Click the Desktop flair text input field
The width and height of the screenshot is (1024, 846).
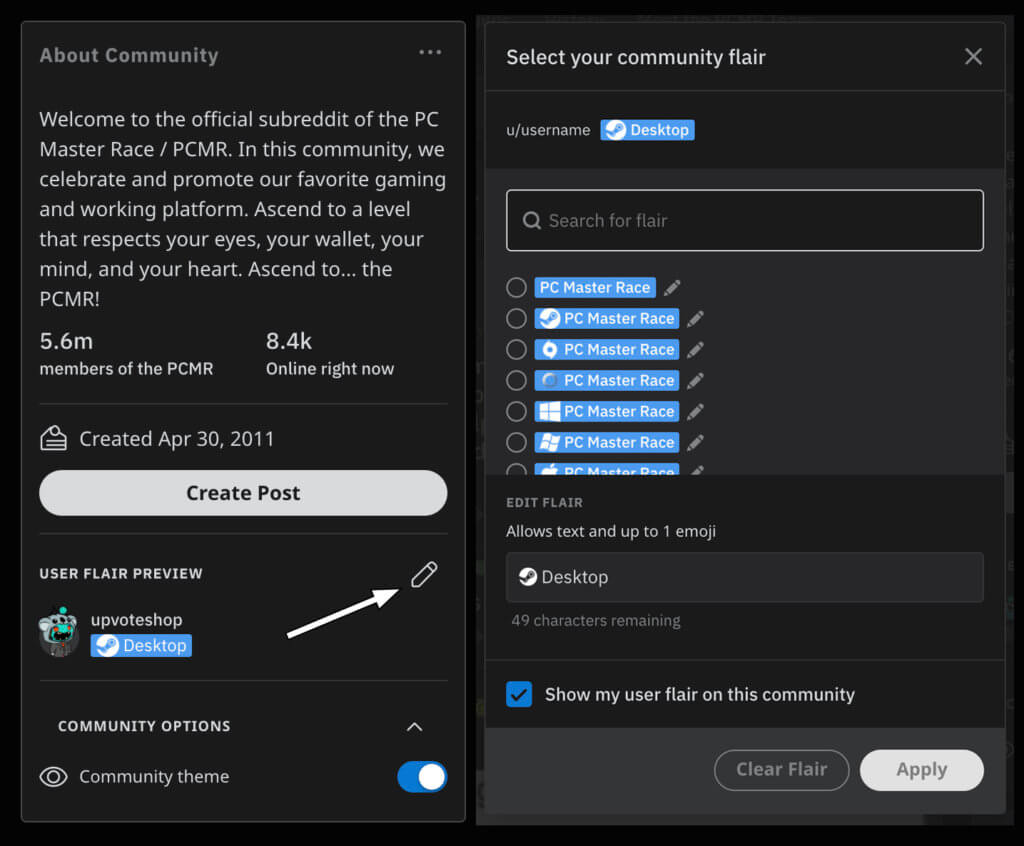click(744, 577)
